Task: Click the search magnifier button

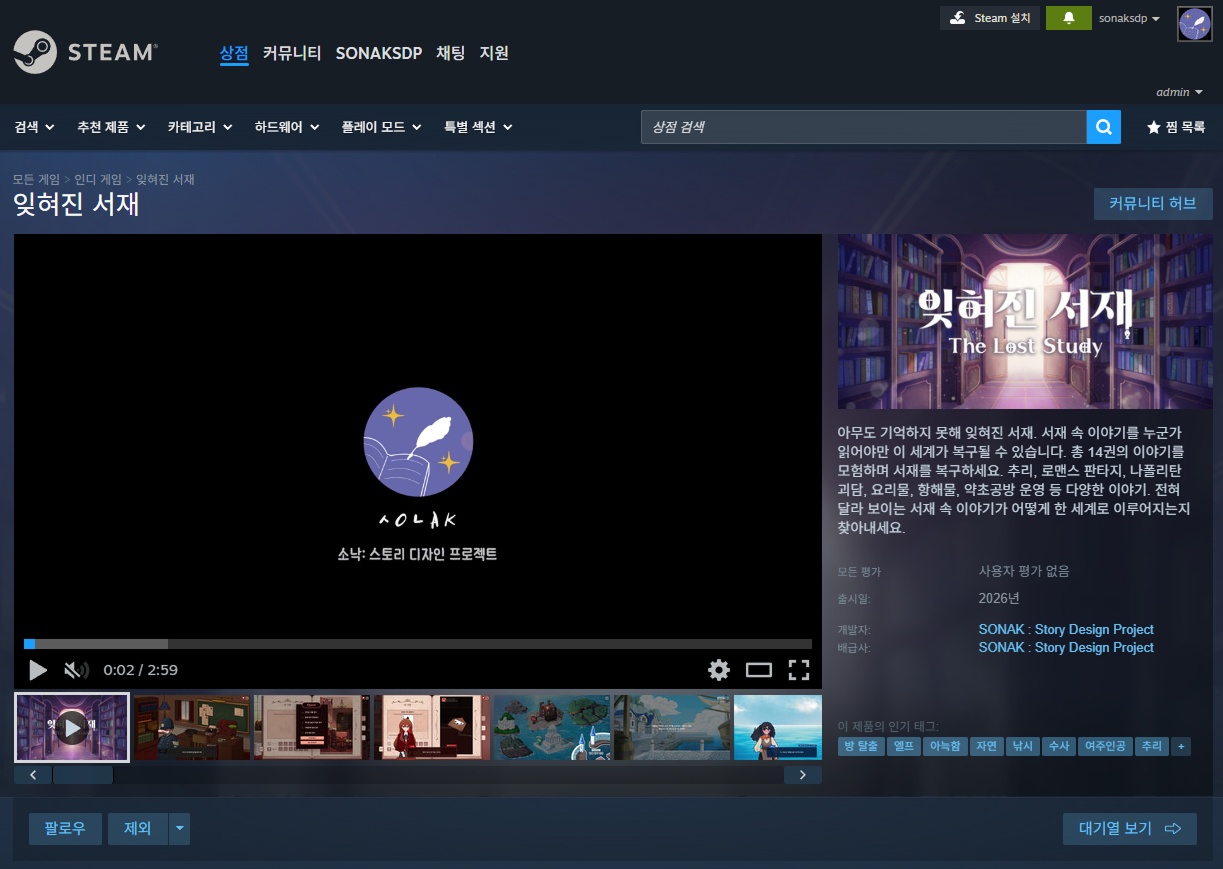Action: pos(1103,127)
